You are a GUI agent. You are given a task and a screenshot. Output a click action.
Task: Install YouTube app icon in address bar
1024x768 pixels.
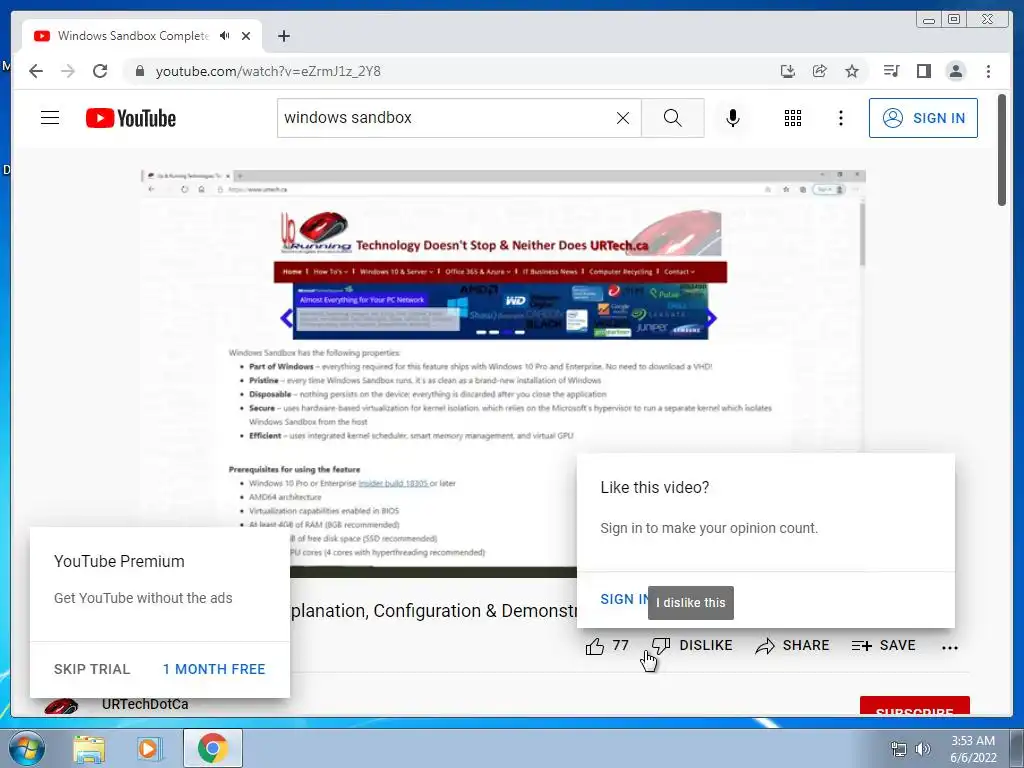click(788, 71)
